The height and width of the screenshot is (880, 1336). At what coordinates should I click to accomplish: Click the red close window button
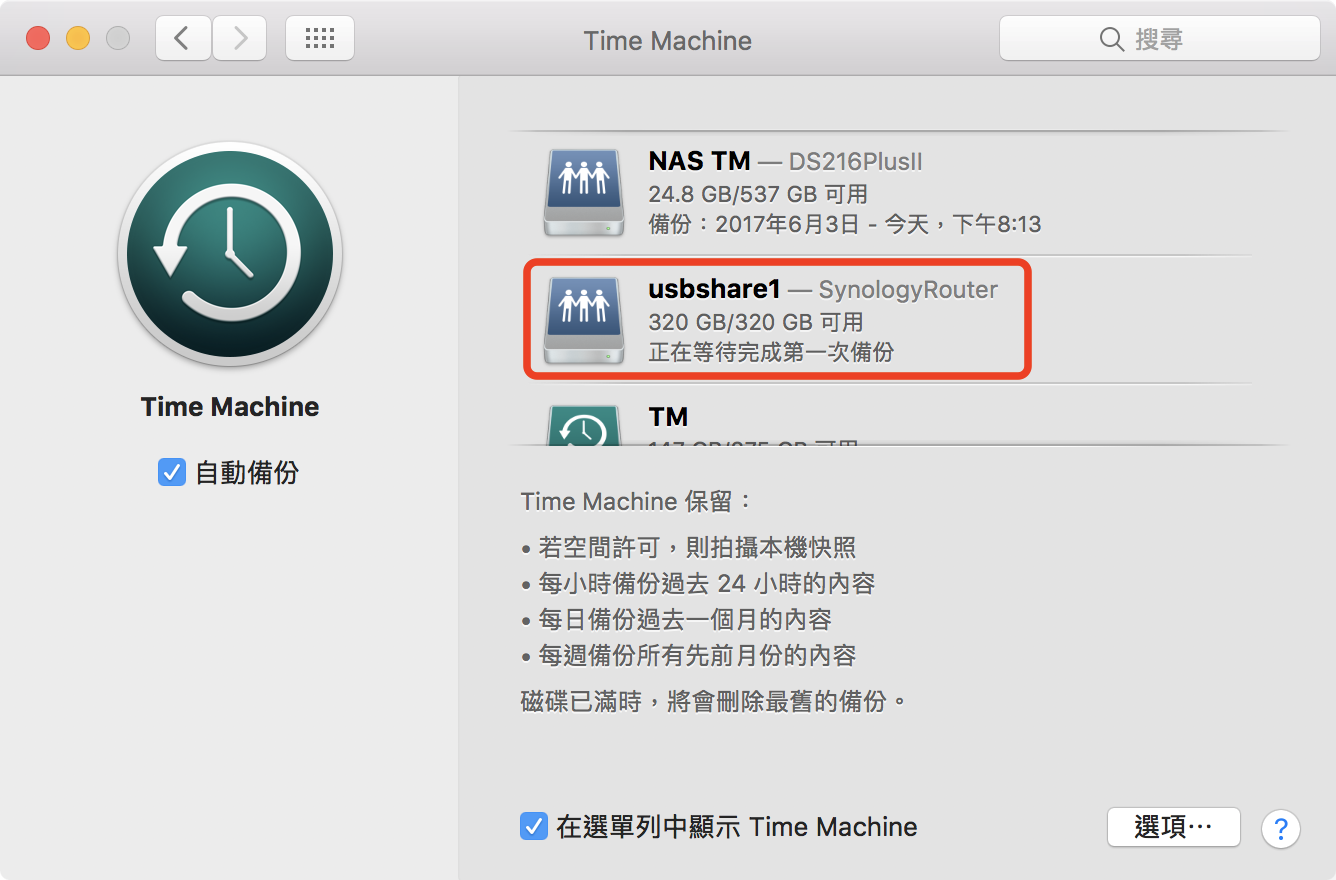point(38,39)
